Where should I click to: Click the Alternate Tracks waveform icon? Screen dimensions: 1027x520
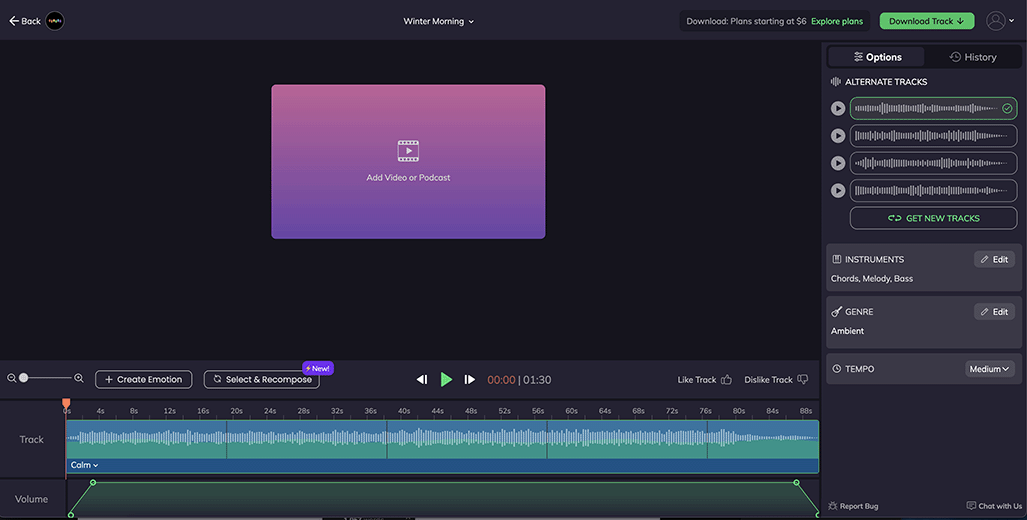coord(836,82)
